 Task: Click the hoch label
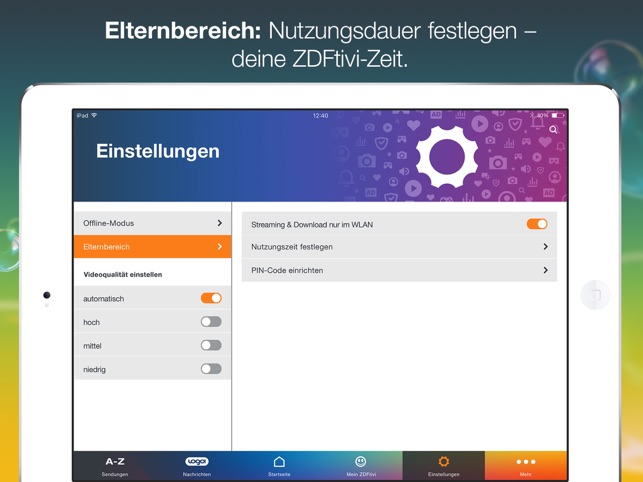[x=91, y=322]
